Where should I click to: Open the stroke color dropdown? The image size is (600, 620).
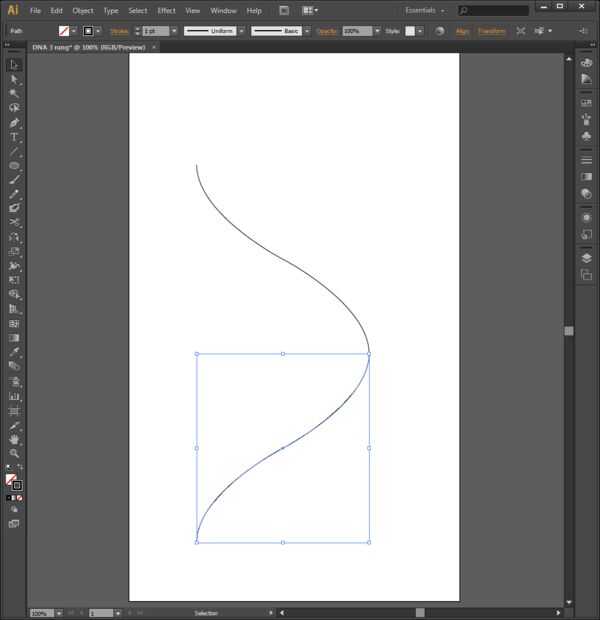(98, 31)
